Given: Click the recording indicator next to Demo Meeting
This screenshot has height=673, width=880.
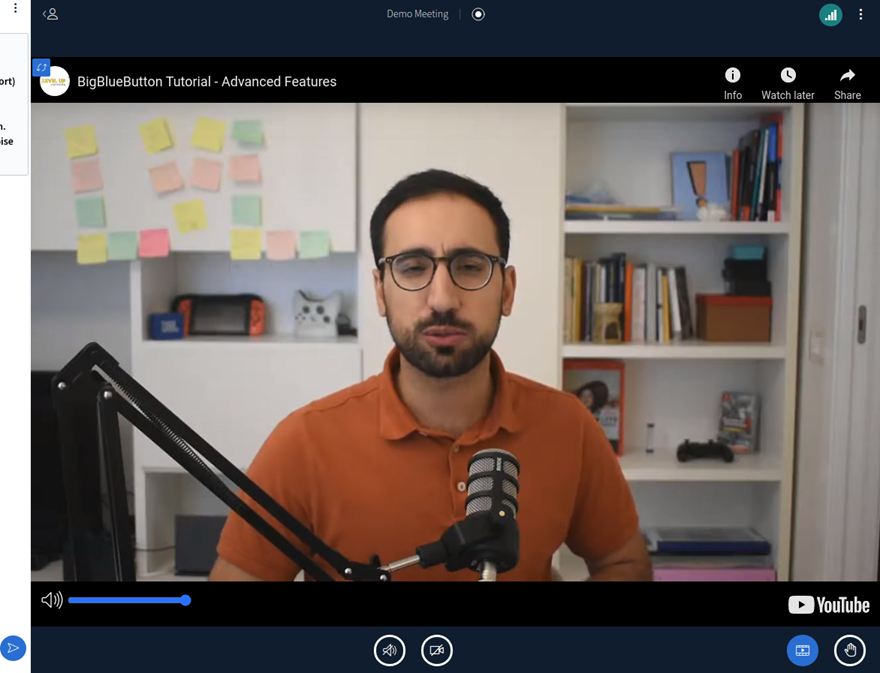Looking at the screenshot, I should coord(478,14).
